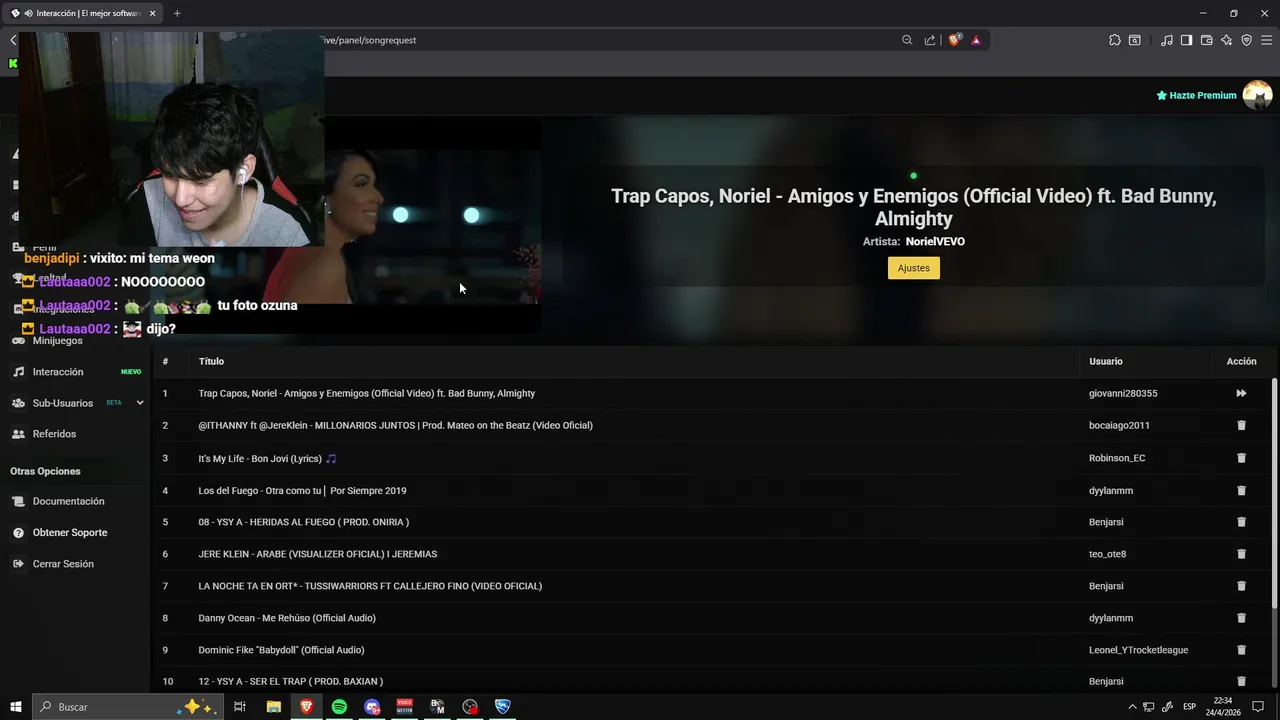The height and width of the screenshot is (720, 1280).
Task: Click the Usuario column header
Action: coord(1106,361)
